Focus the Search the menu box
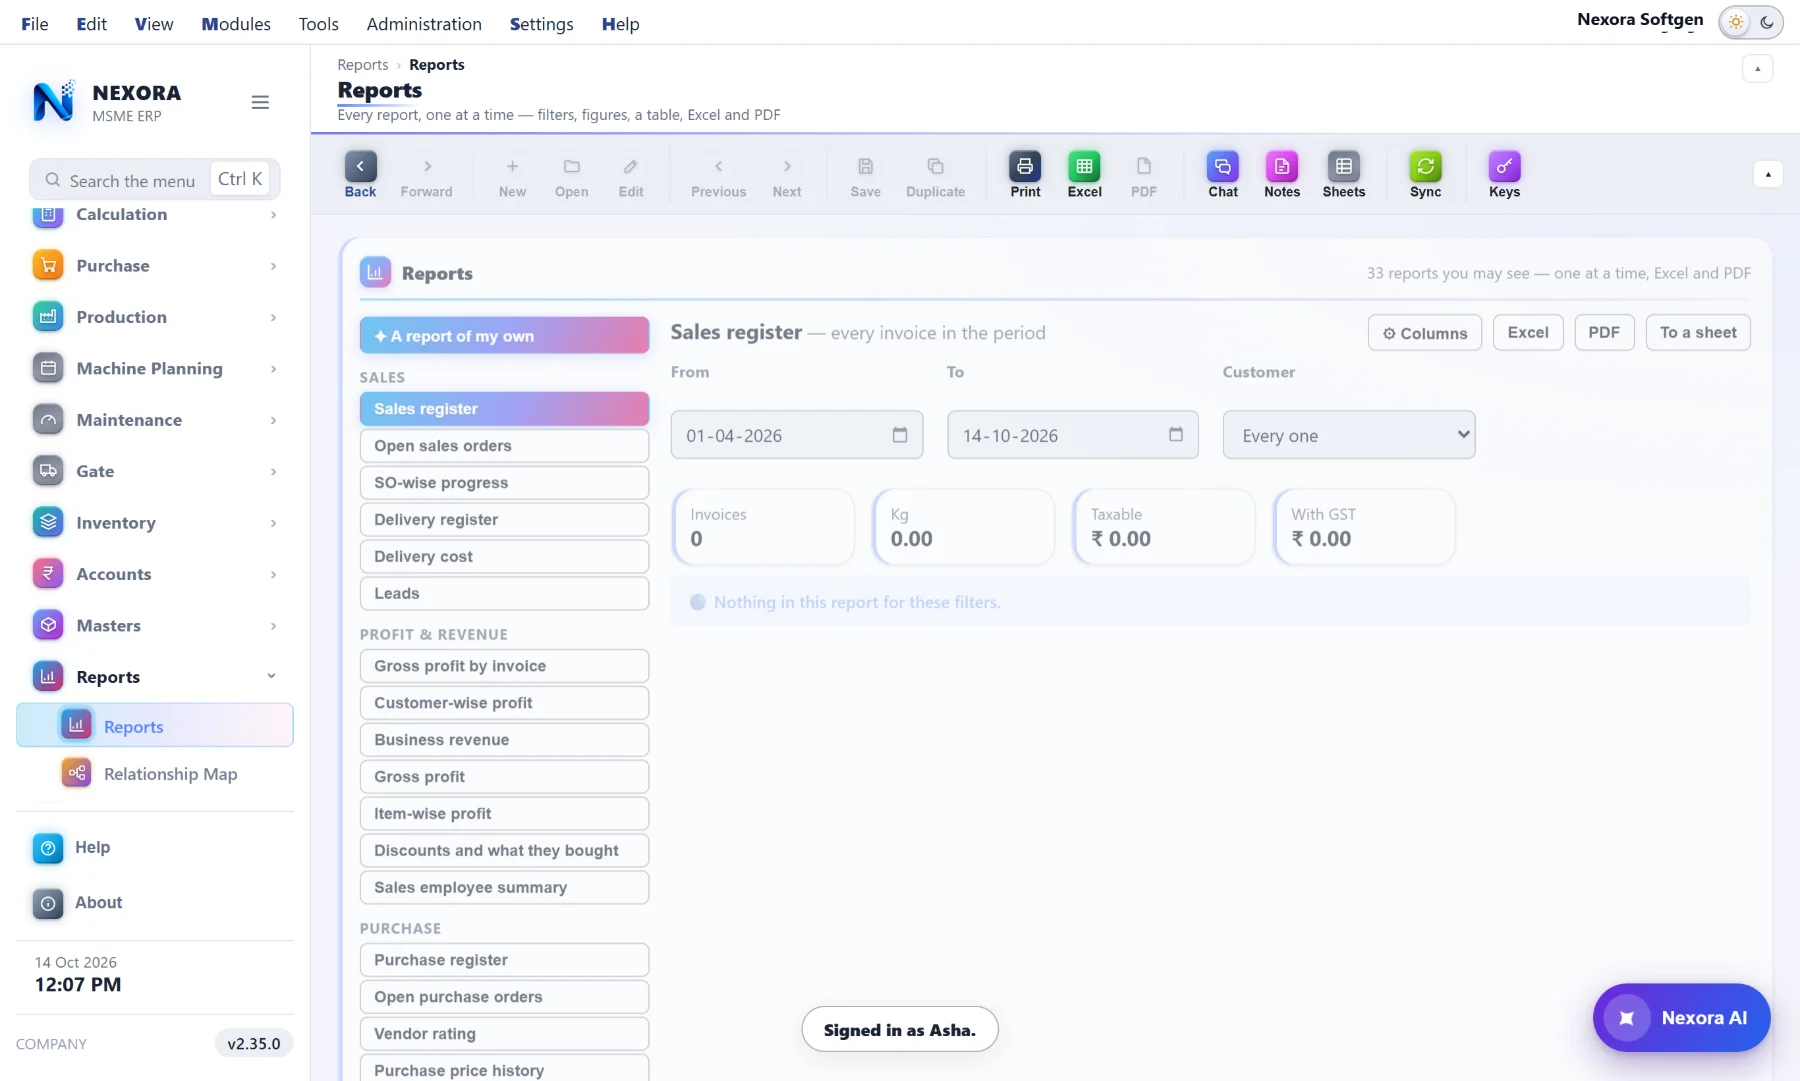Image resolution: width=1800 pixels, height=1081 pixels. point(154,180)
